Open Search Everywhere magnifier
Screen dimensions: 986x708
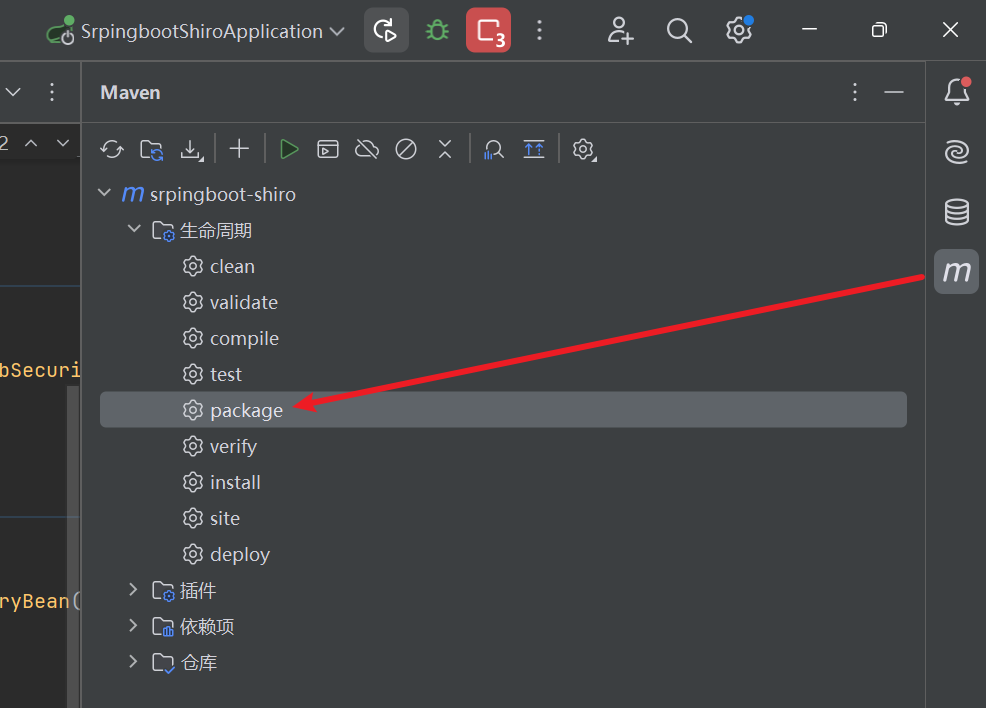(x=679, y=30)
